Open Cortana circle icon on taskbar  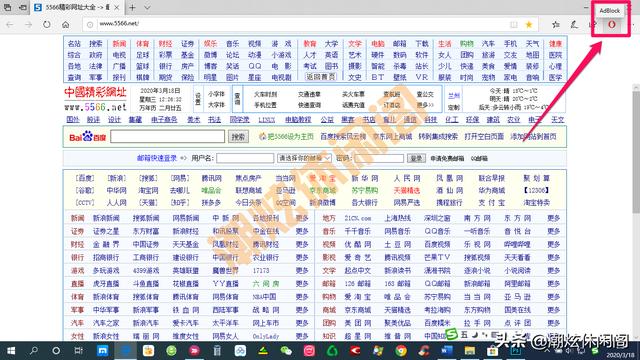pos(56,351)
